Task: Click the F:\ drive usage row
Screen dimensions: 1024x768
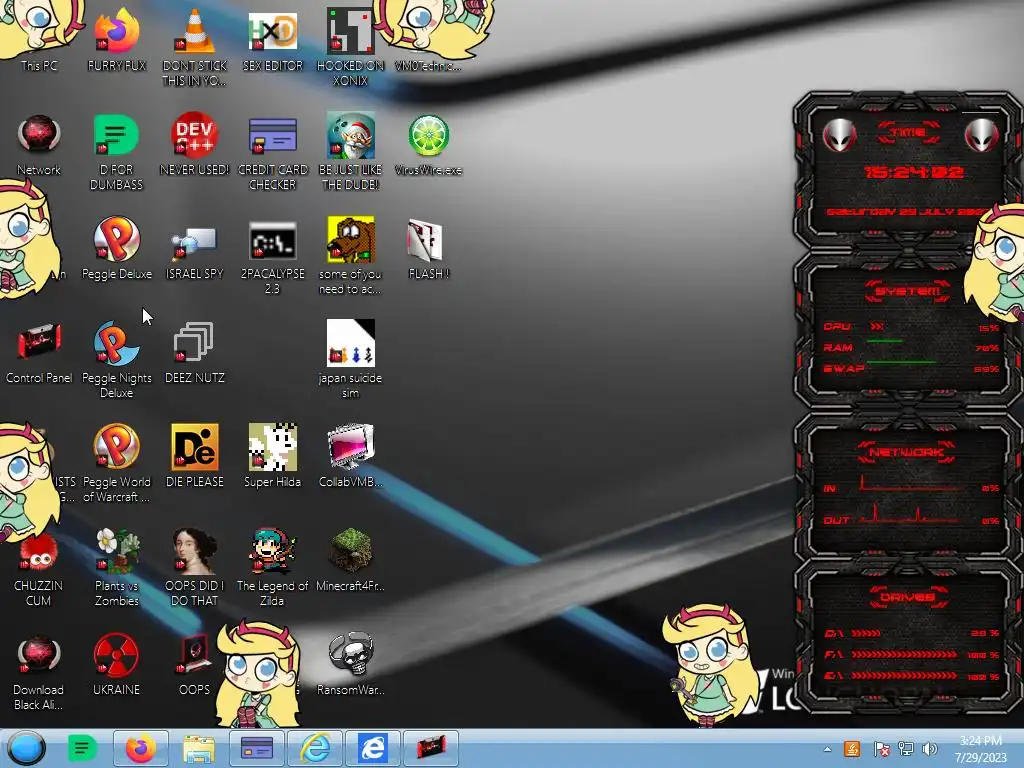Action: tap(912, 654)
